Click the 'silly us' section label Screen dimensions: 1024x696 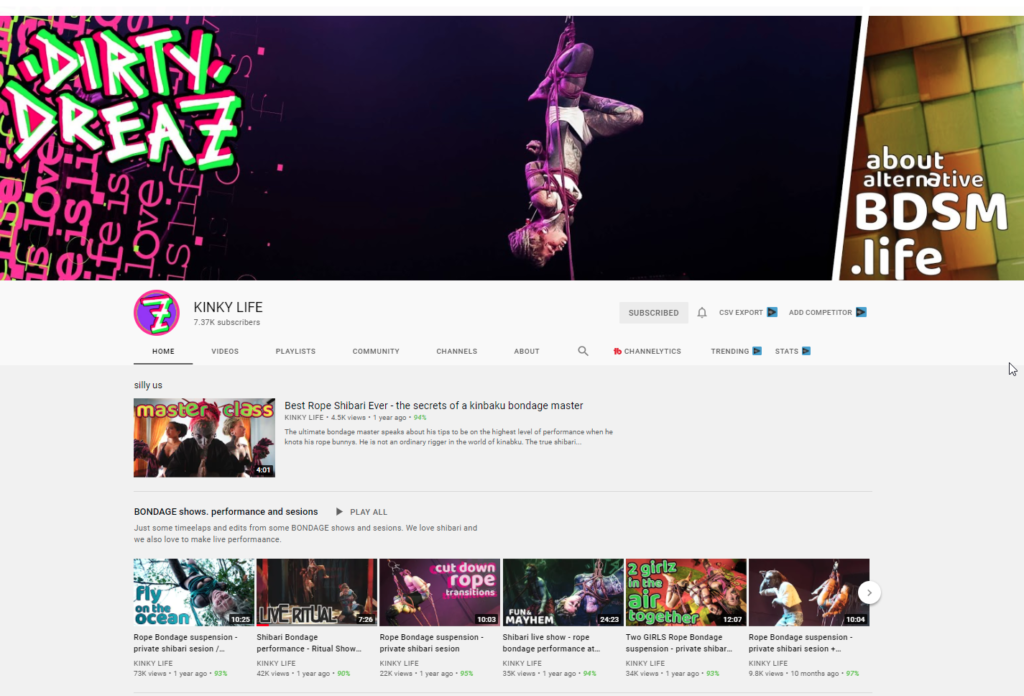[x=148, y=385]
